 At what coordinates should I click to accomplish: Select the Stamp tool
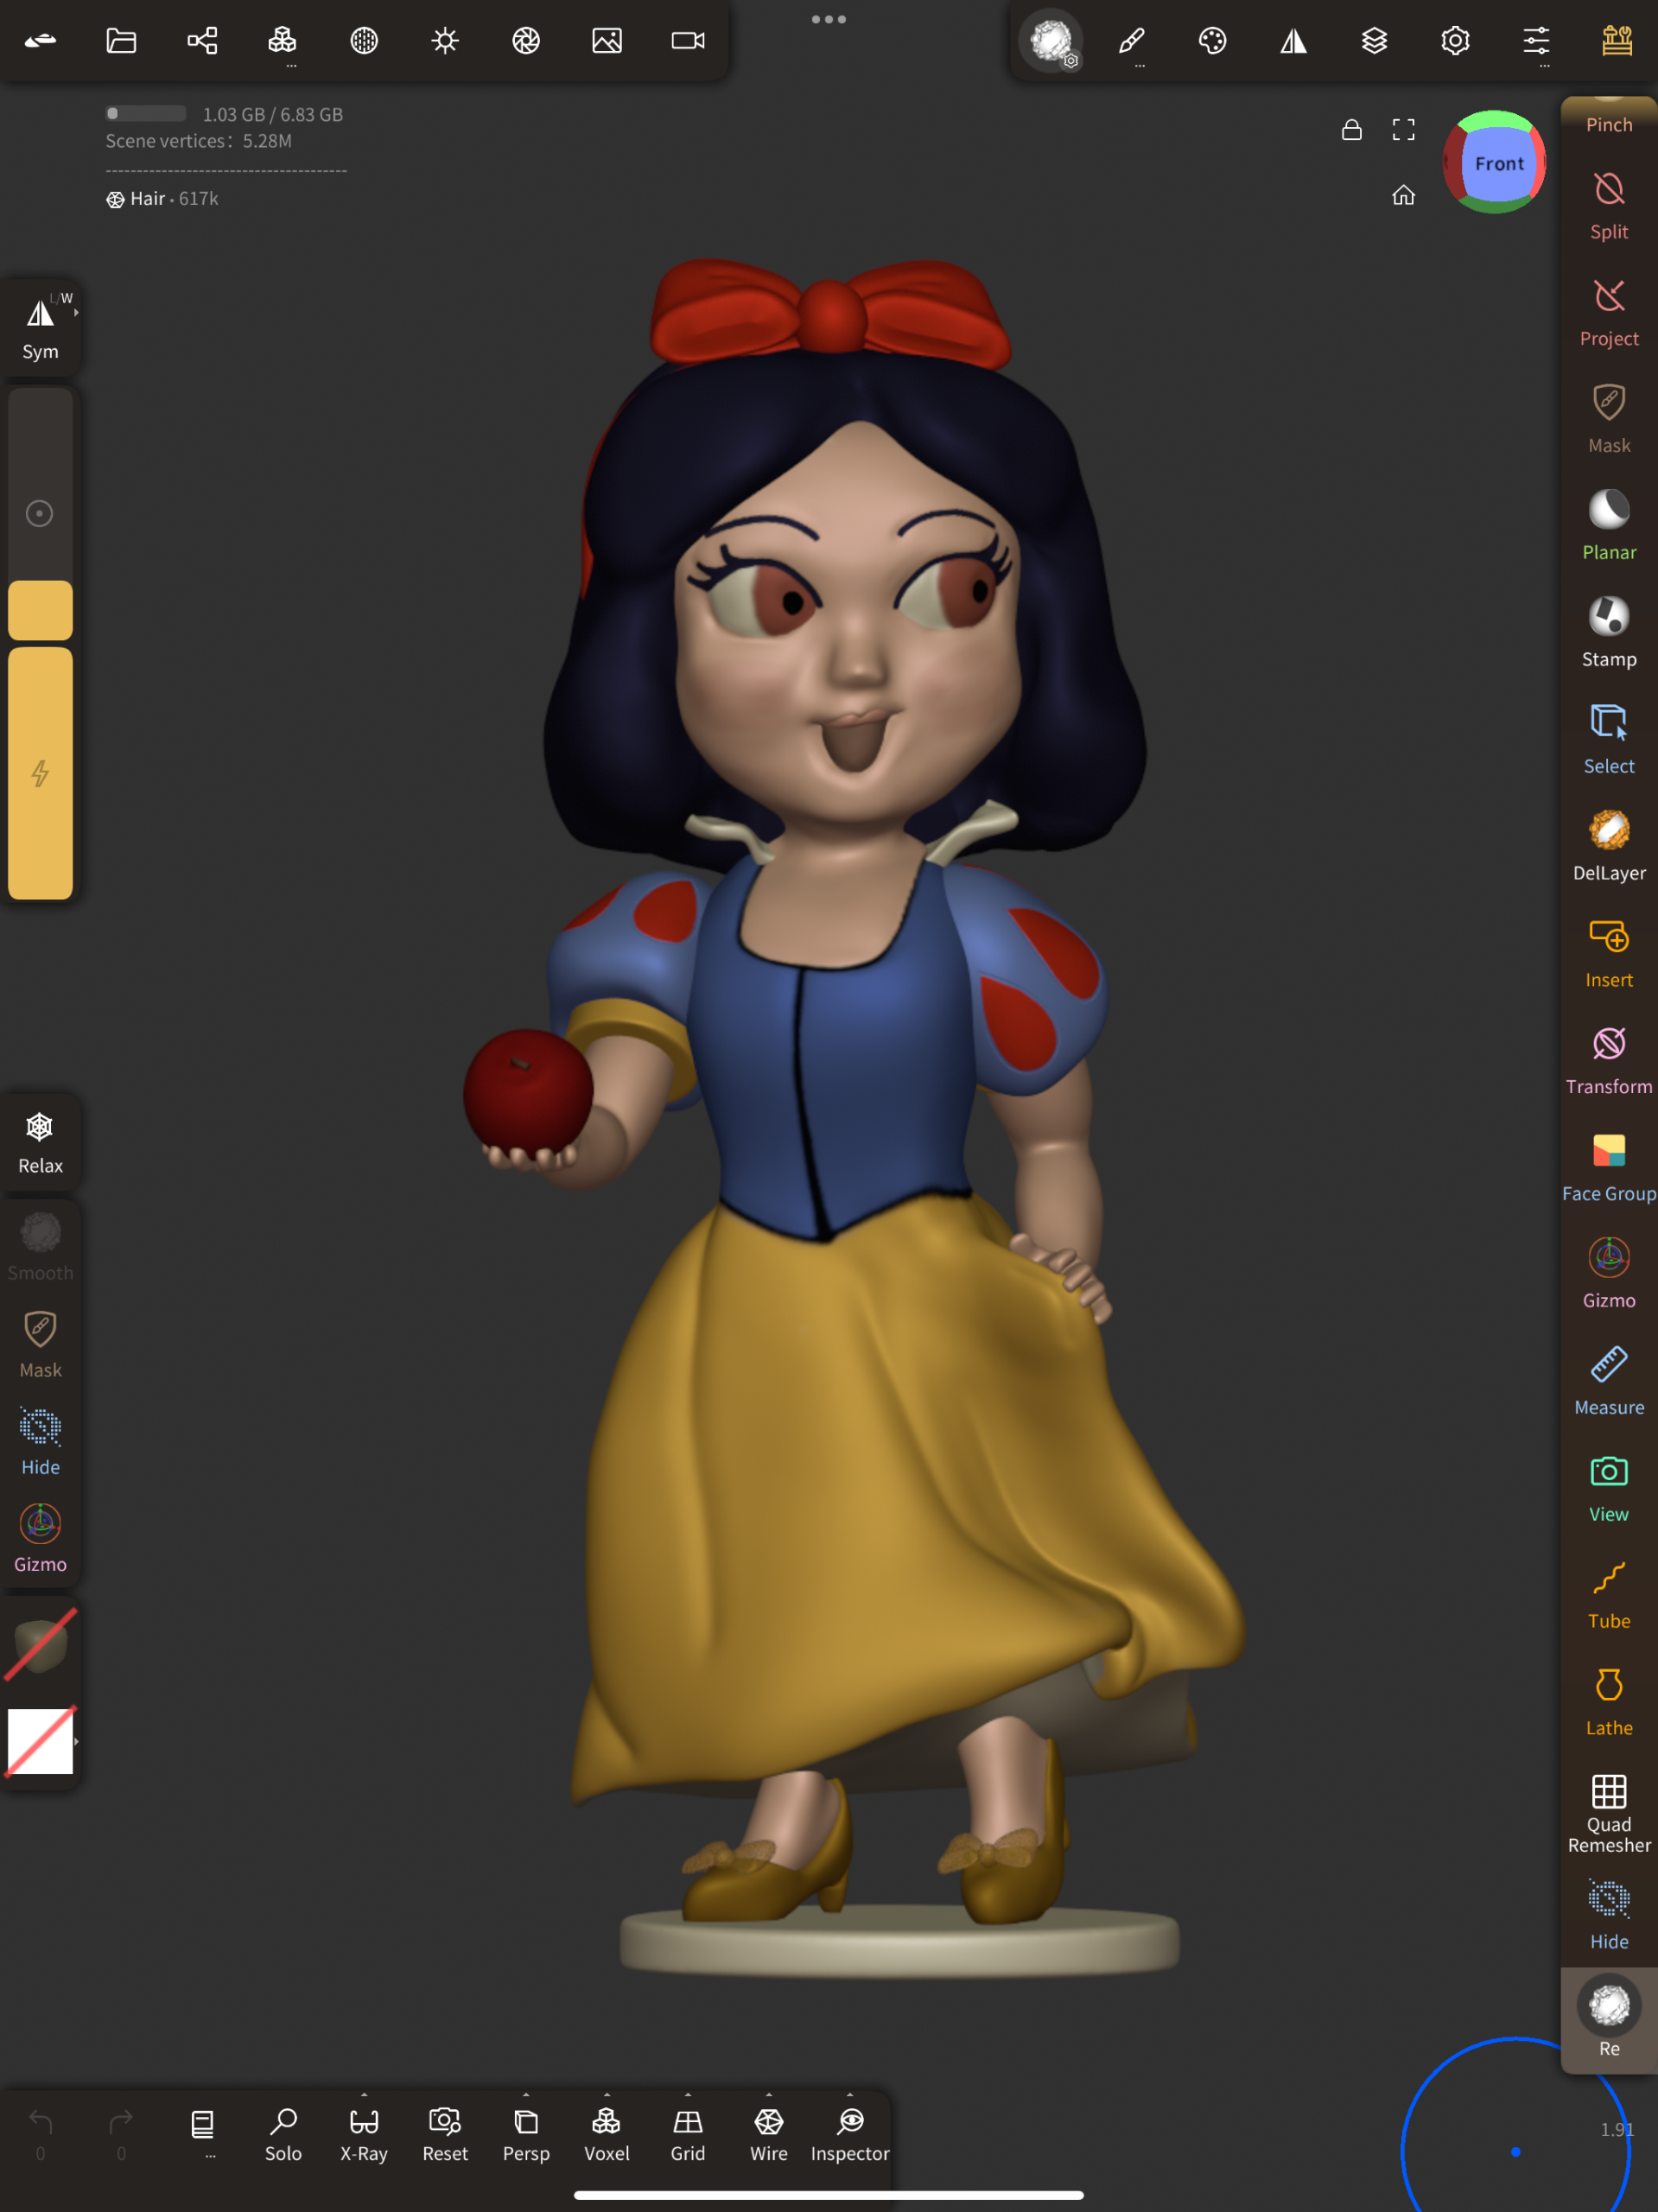(x=1609, y=633)
